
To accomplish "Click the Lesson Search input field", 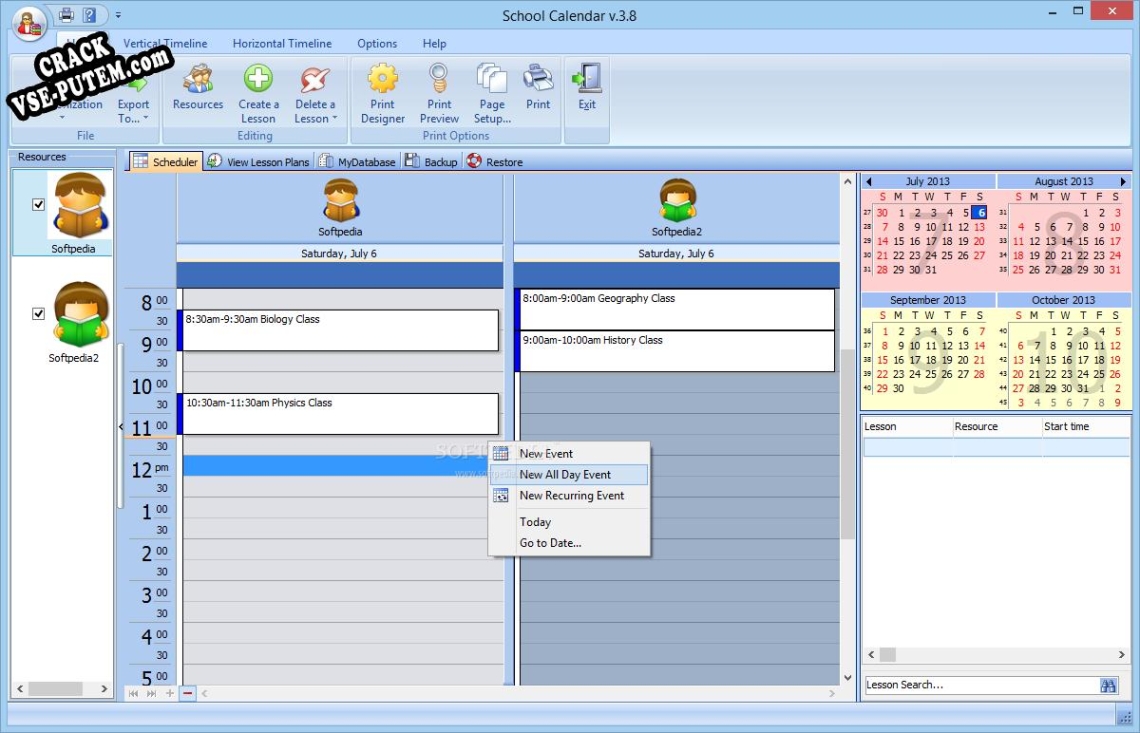I will (978, 685).
